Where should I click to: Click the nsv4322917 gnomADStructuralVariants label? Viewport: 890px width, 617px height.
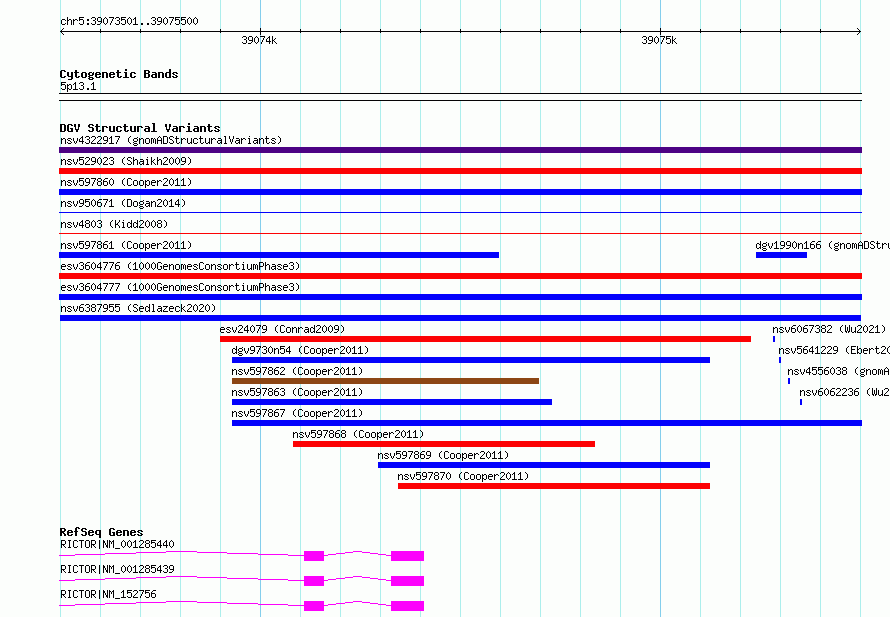coord(171,140)
